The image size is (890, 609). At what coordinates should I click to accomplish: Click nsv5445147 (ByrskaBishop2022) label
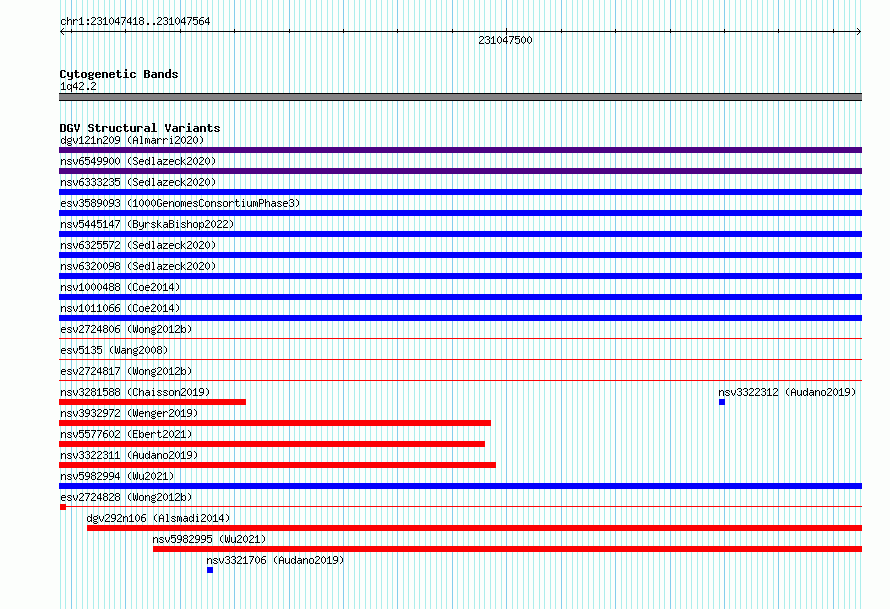pyautogui.click(x=147, y=224)
